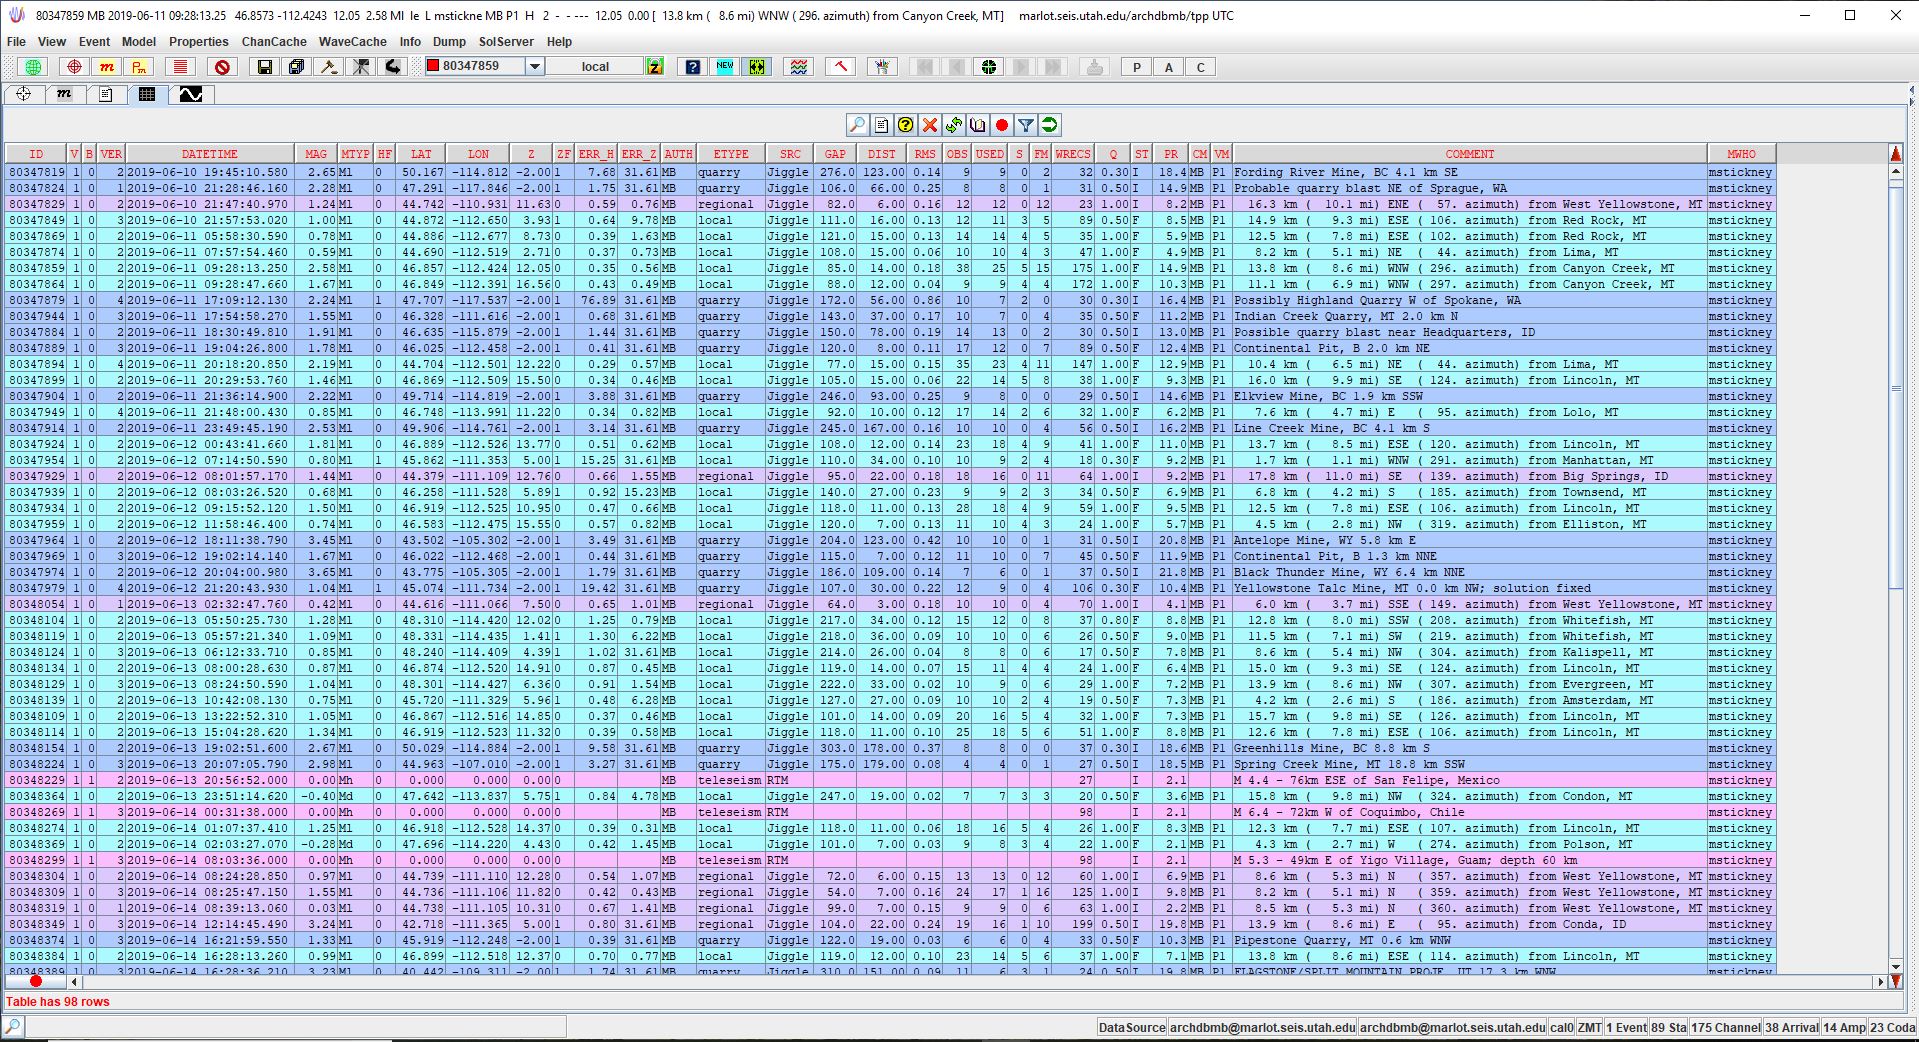The image size is (1919, 1042).
Task: Click the red X delete icon above table
Action: [929, 125]
